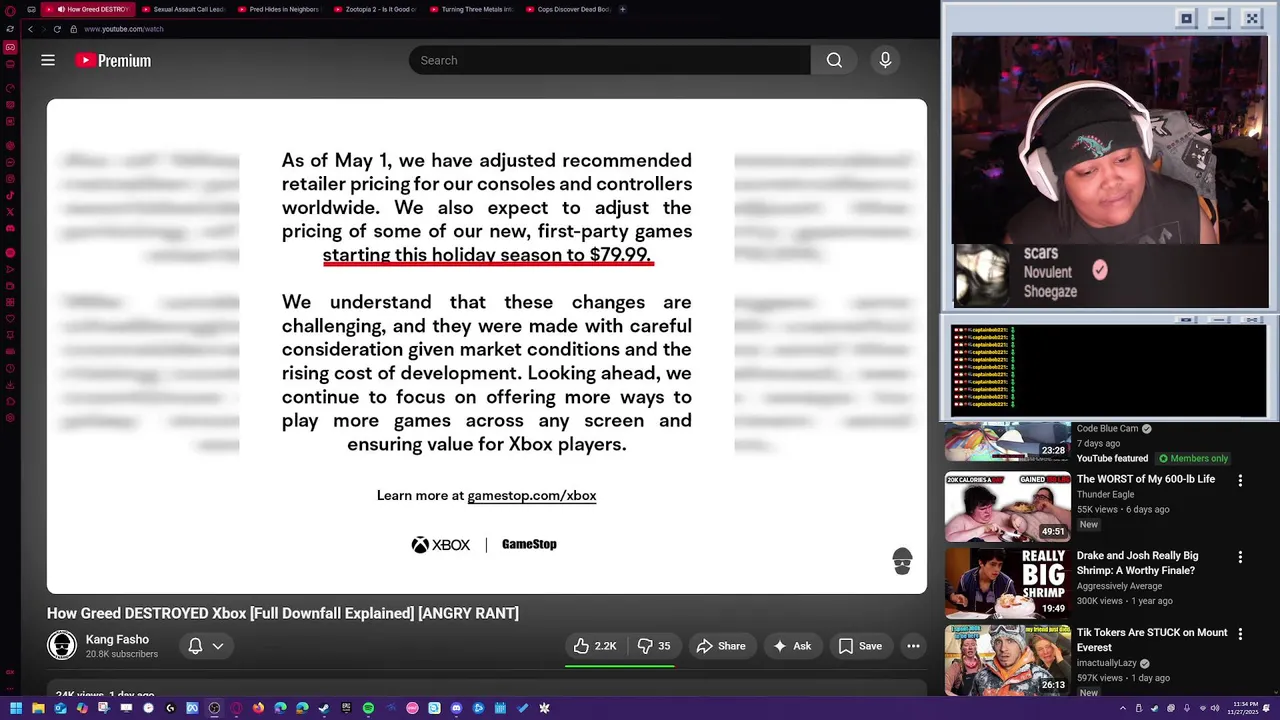The image size is (1280, 720).
Task: Open 'Tik Tokers Are STUCK on Mount Everest' video
Action: (1152, 640)
